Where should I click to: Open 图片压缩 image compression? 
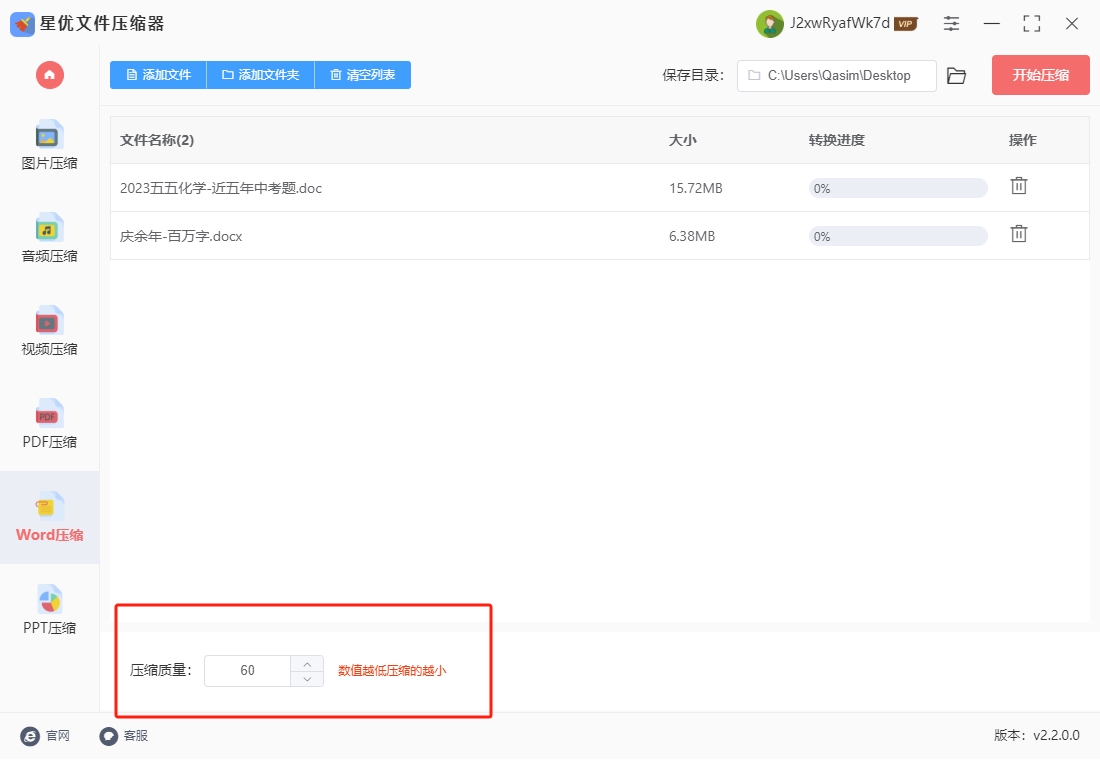tap(49, 145)
